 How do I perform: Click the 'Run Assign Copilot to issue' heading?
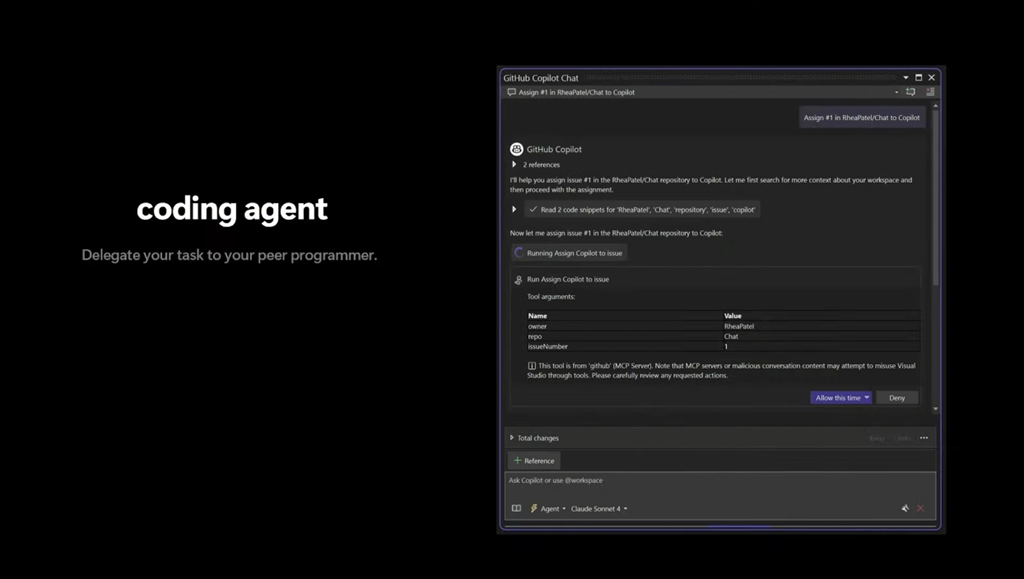[568, 279]
